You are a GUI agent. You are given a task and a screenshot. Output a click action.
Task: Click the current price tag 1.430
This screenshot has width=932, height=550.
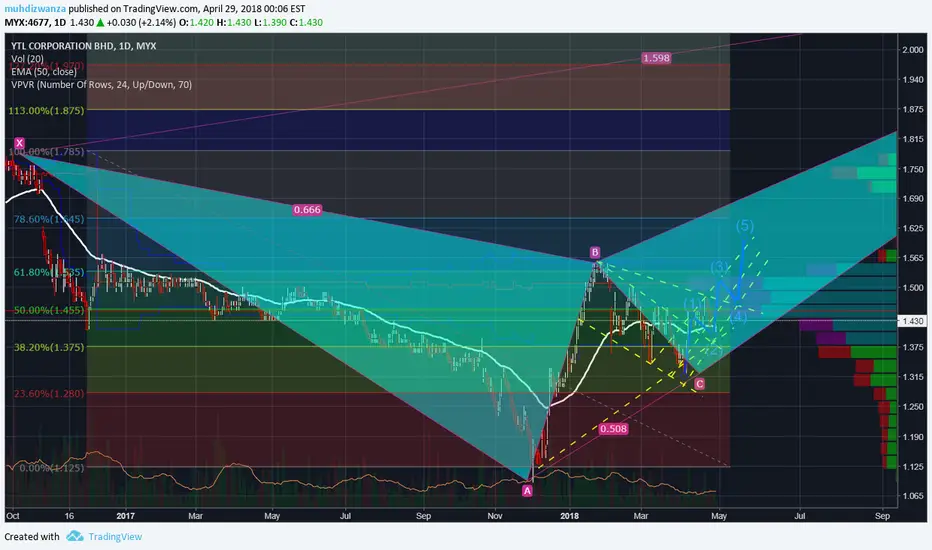(x=914, y=320)
